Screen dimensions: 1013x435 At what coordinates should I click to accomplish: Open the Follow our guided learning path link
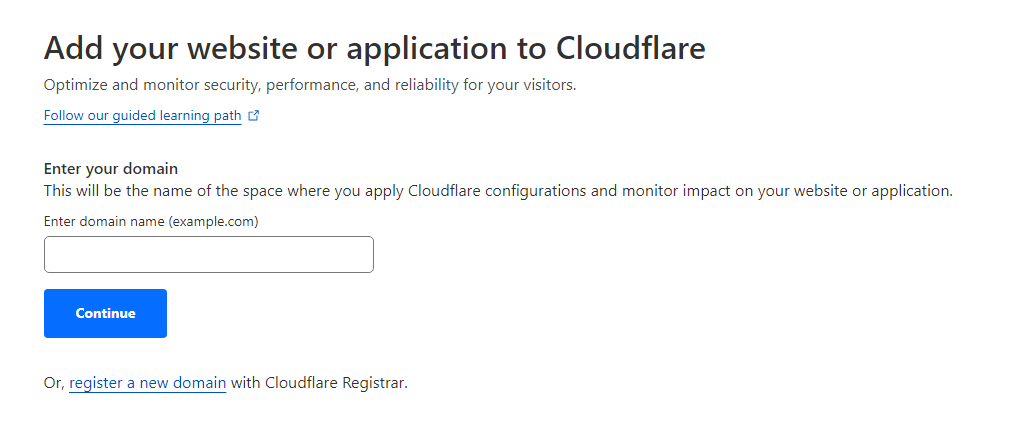point(142,116)
